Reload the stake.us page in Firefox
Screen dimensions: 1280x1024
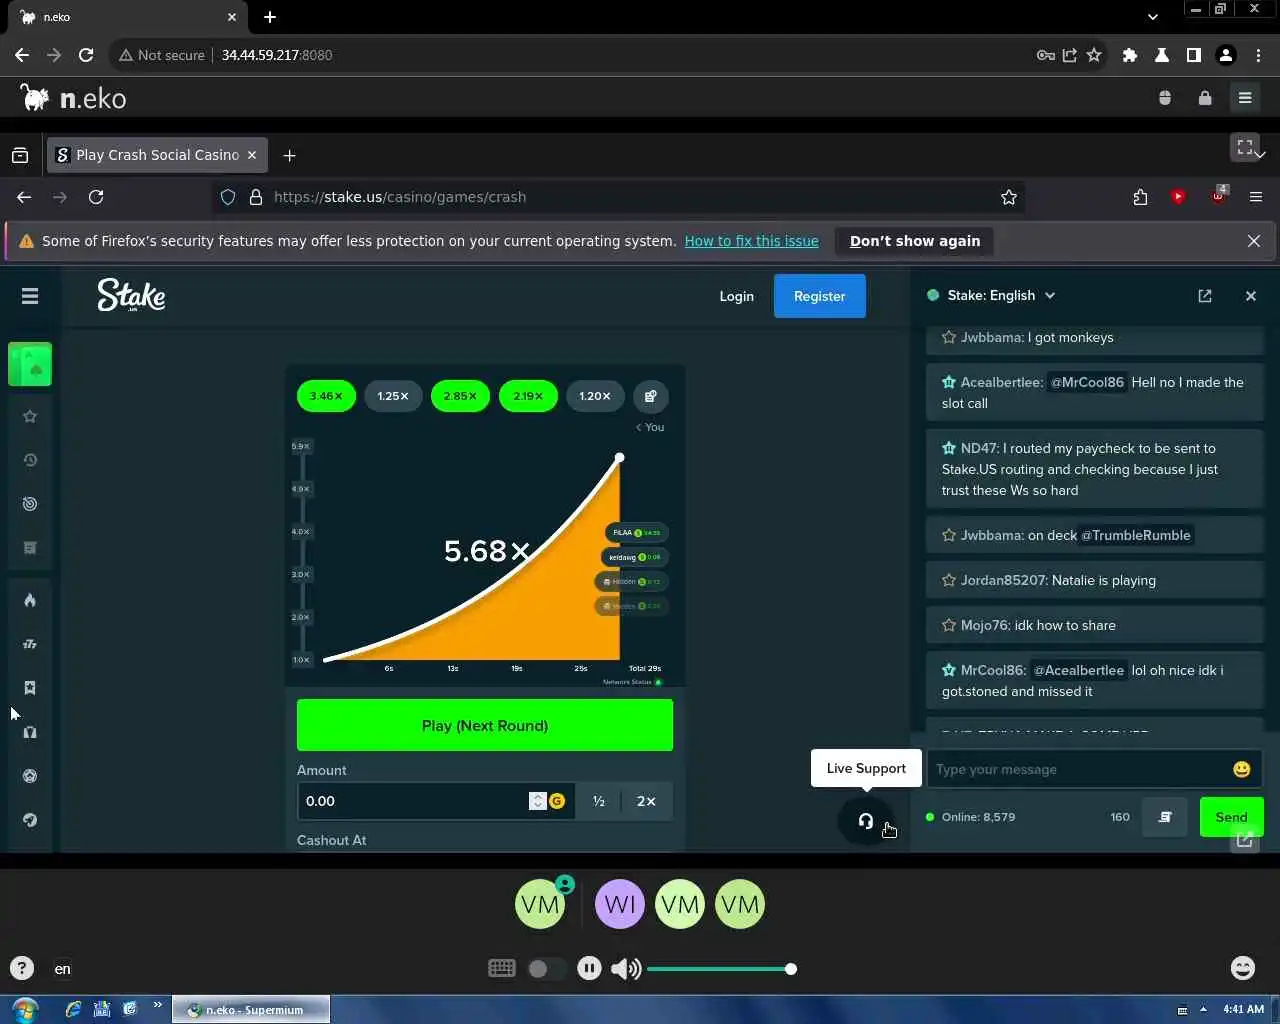pyautogui.click(x=96, y=197)
